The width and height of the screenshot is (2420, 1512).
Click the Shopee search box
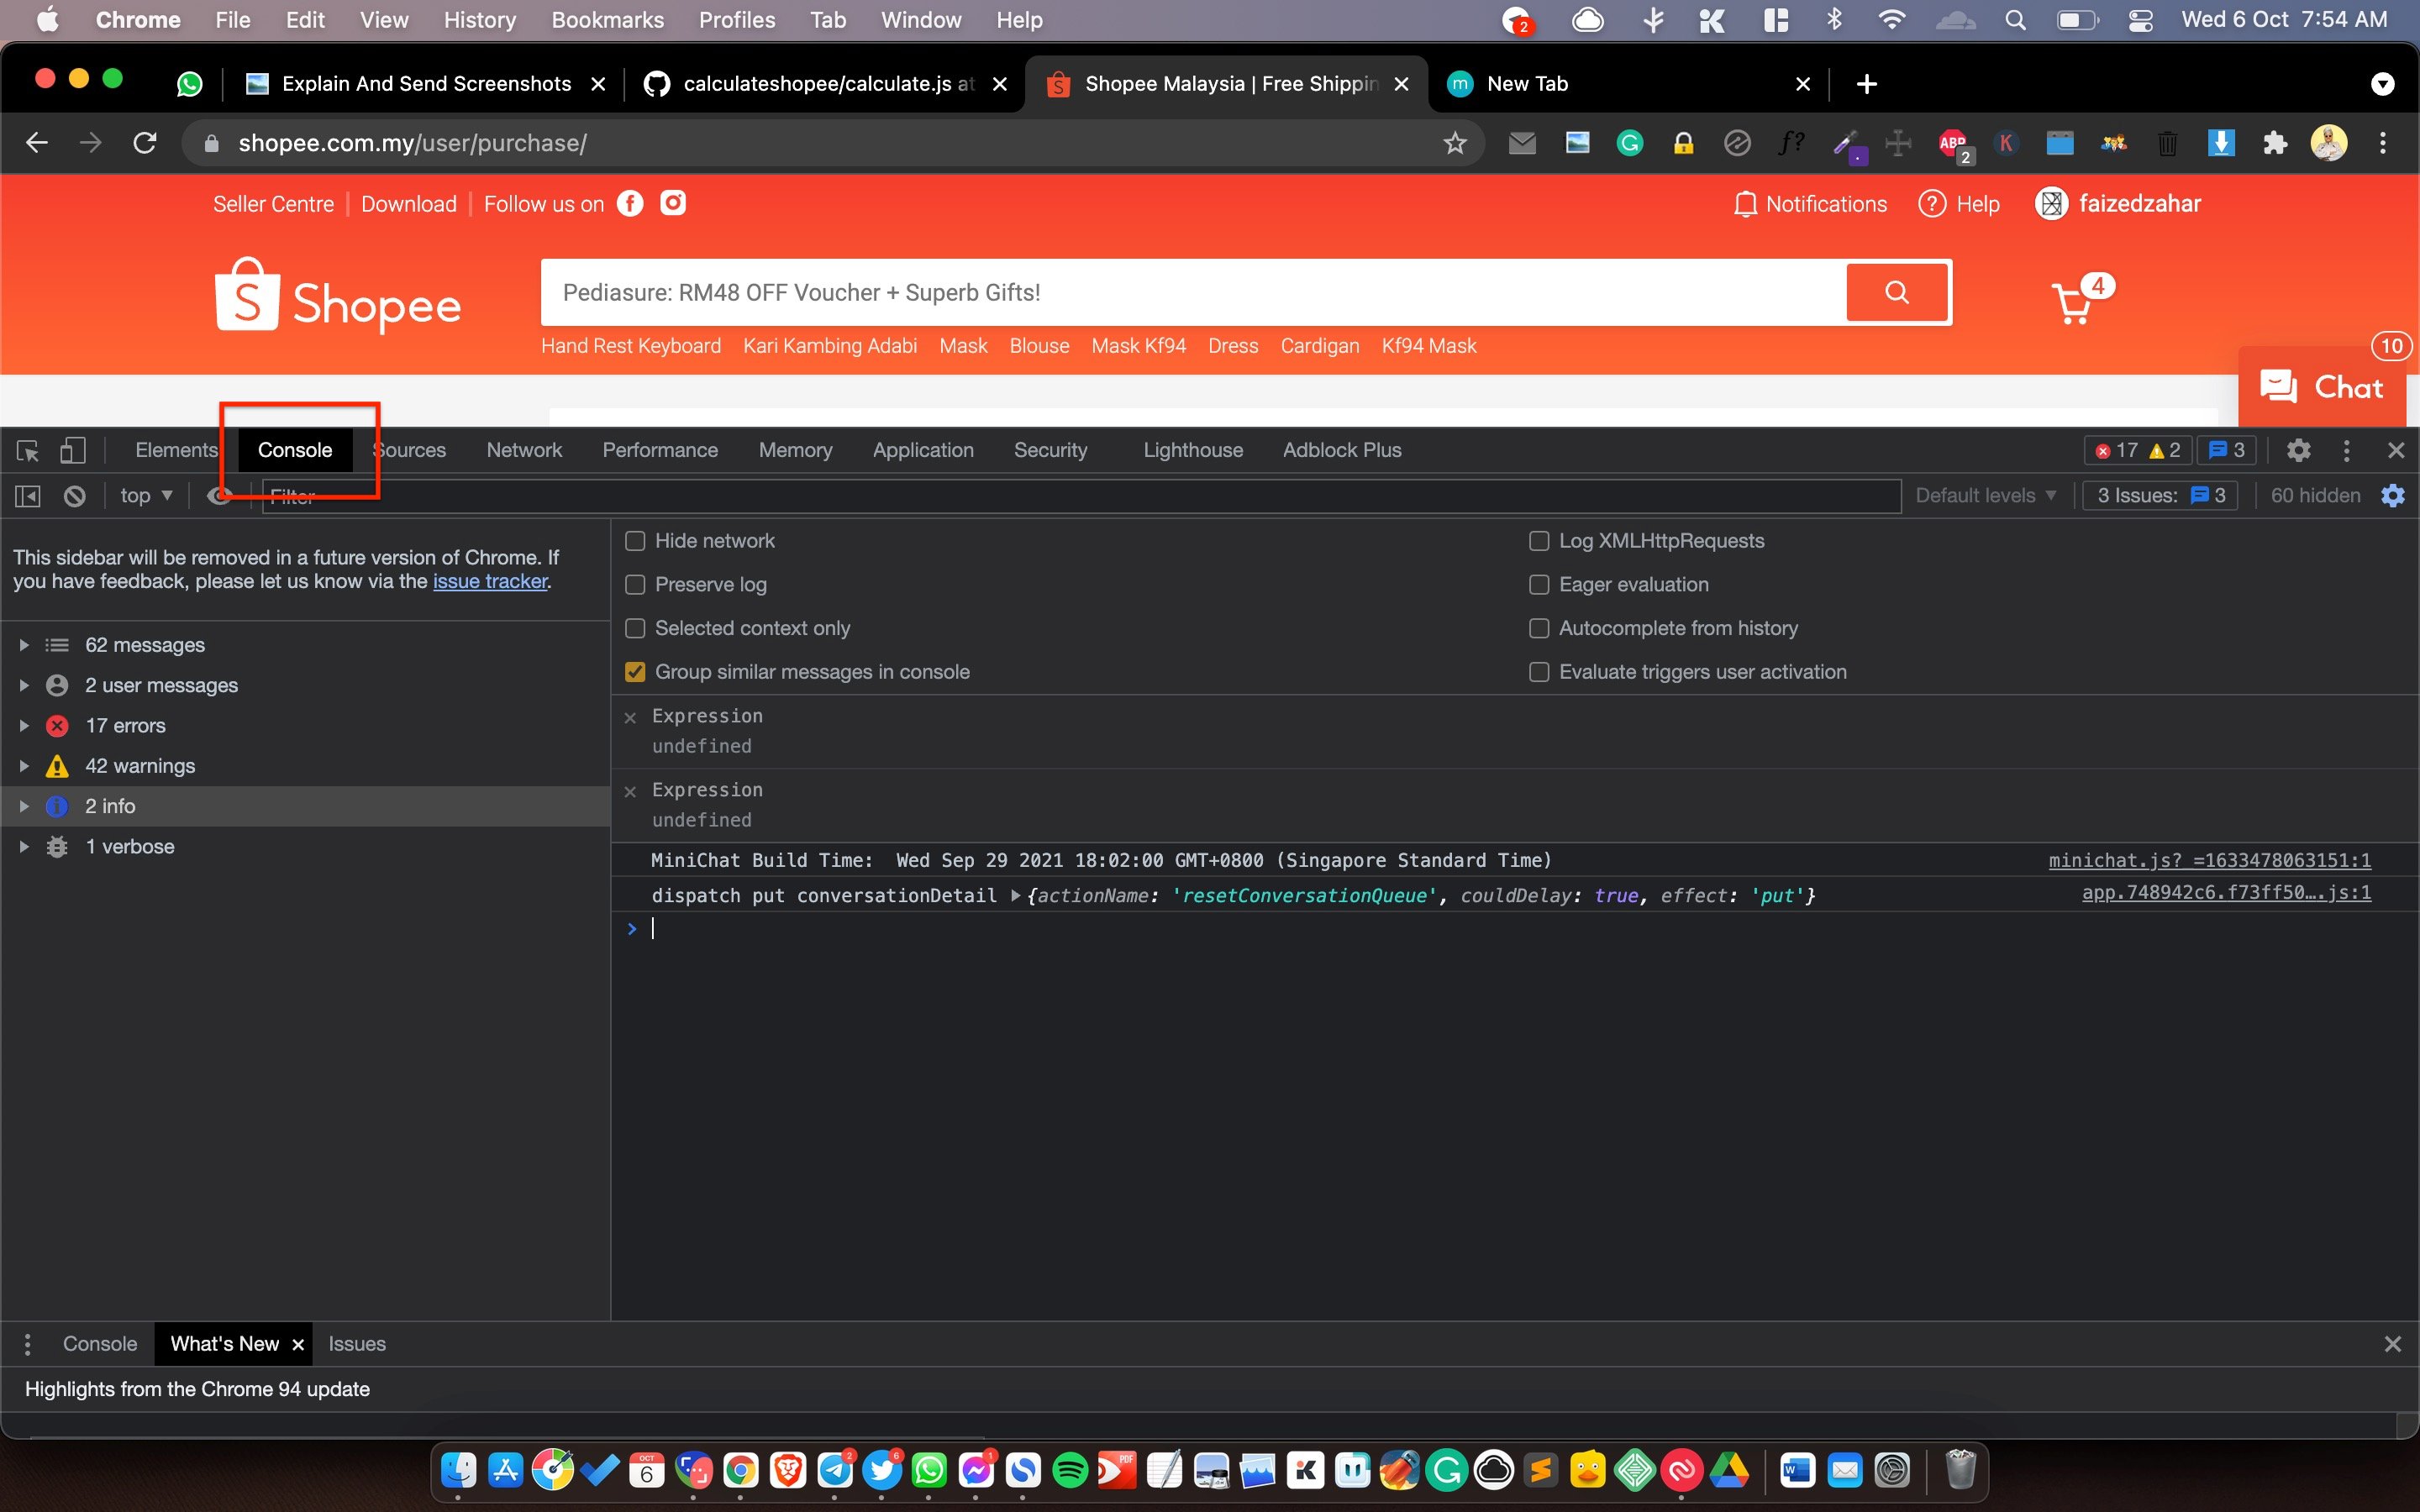(1193, 292)
